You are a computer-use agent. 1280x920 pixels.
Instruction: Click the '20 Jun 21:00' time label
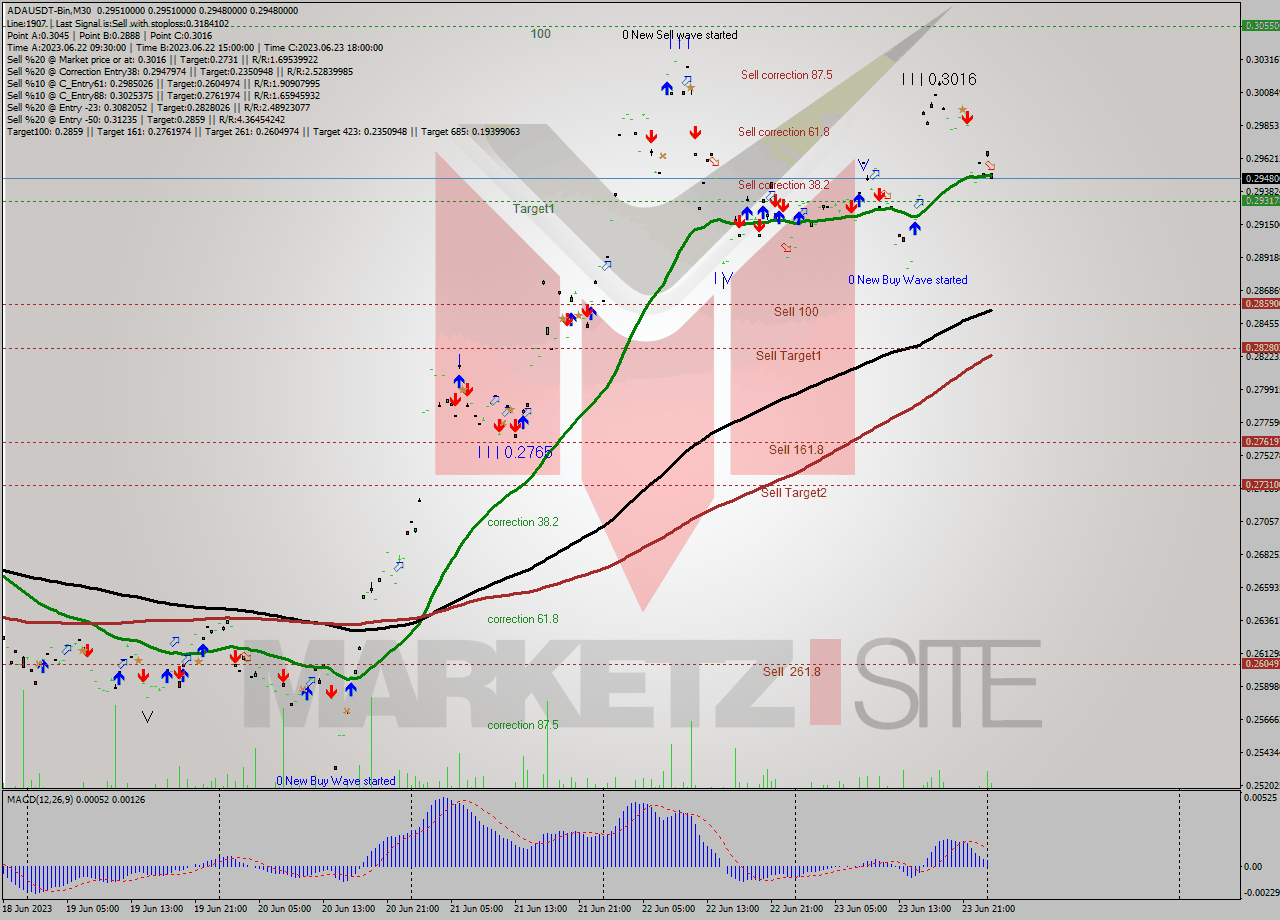(x=411, y=909)
